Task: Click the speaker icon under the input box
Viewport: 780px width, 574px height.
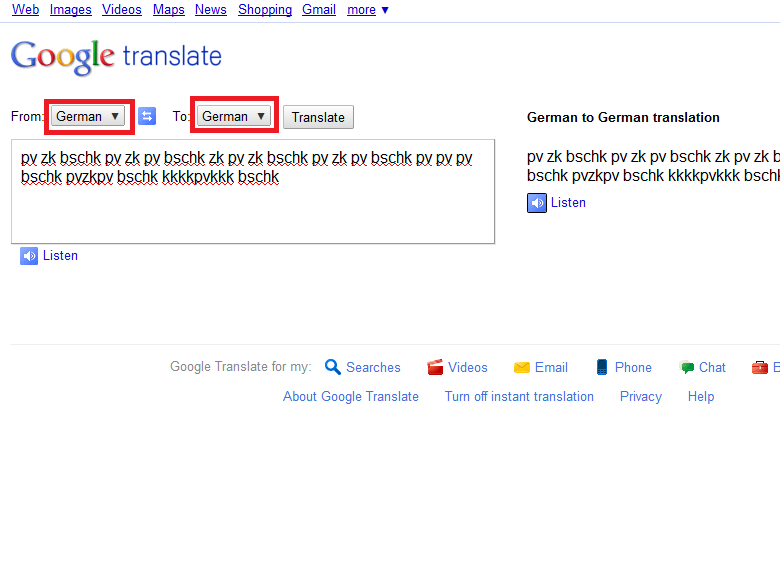Action: click(29, 256)
